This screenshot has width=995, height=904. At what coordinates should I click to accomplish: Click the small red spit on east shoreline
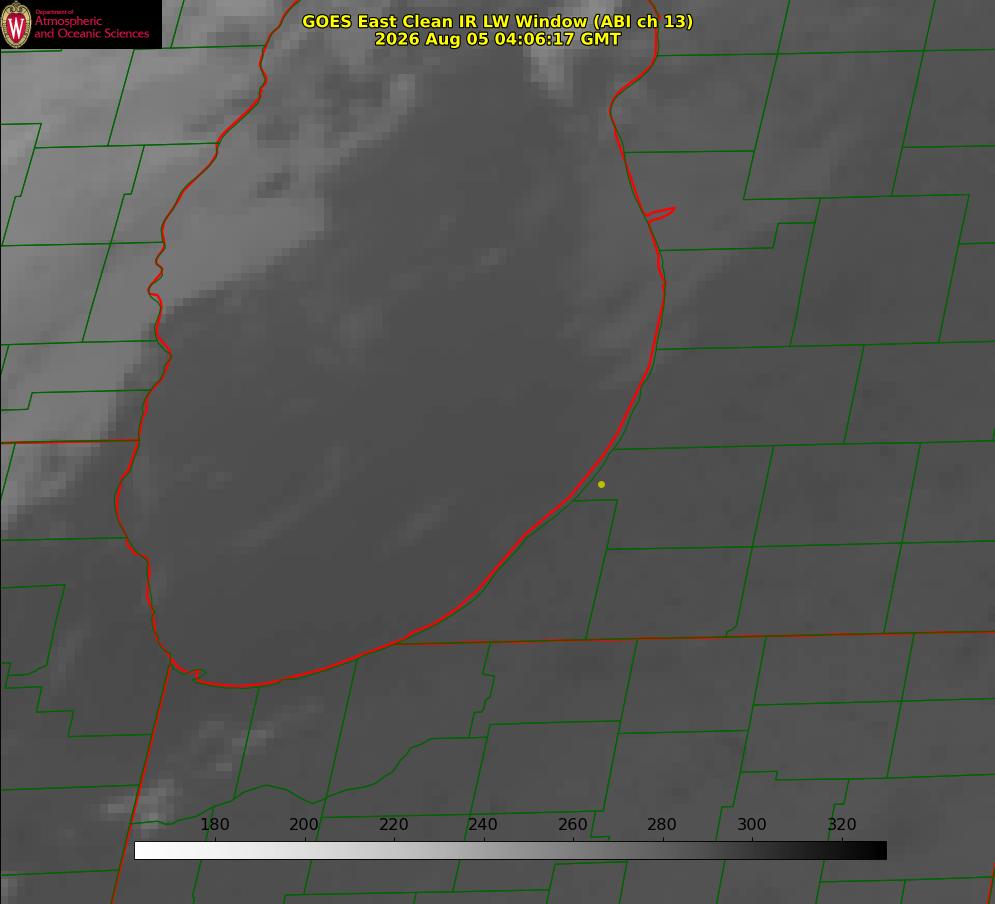click(660, 214)
